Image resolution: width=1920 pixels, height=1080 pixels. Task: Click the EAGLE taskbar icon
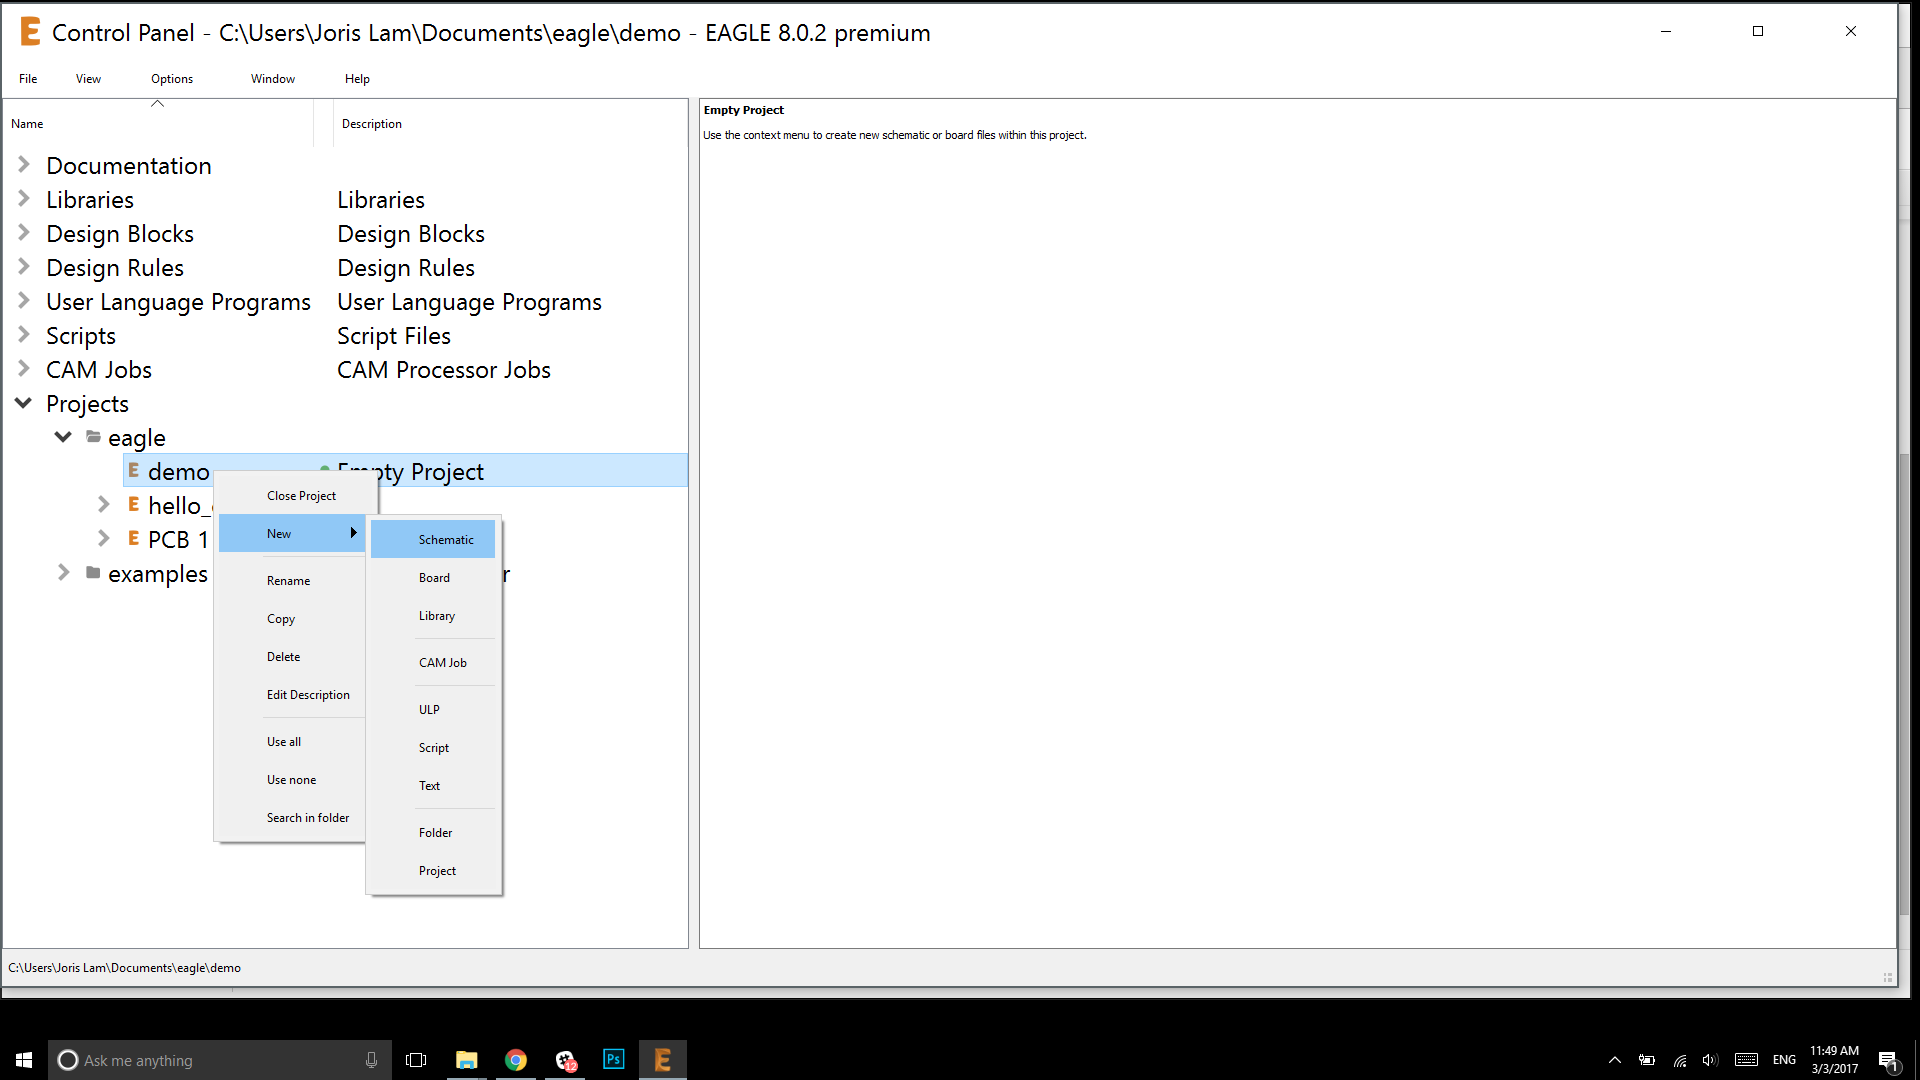point(662,1060)
